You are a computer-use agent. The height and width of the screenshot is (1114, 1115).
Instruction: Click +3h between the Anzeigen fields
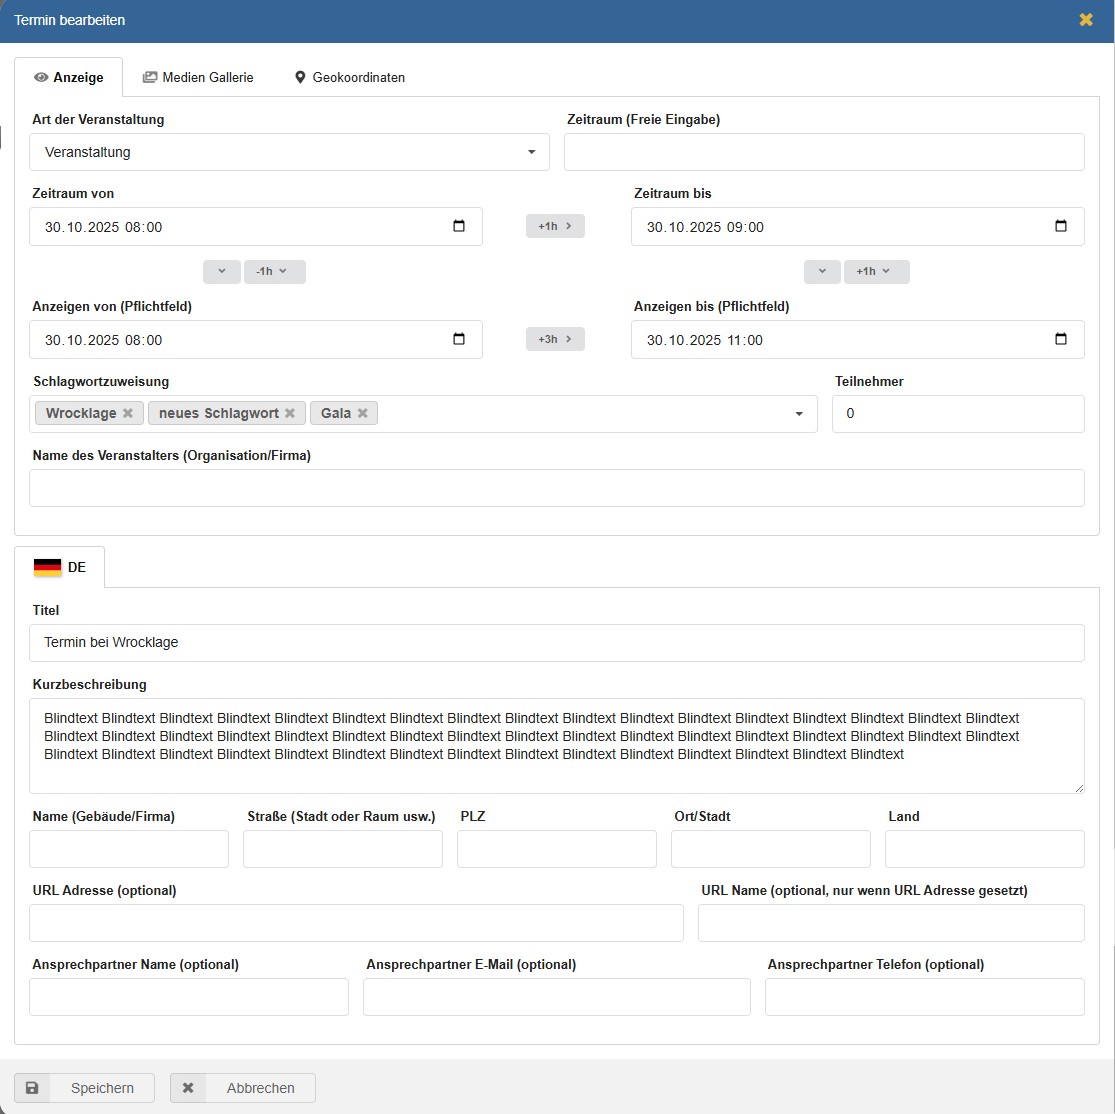click(555, 339)
